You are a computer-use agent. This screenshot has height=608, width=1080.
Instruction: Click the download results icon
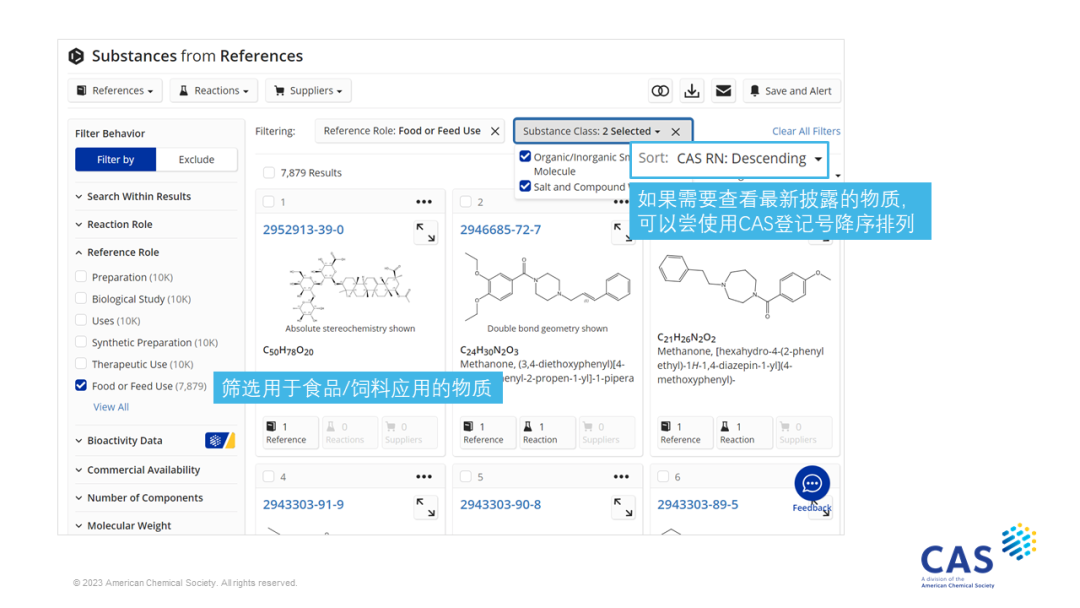tap(692, 91)
